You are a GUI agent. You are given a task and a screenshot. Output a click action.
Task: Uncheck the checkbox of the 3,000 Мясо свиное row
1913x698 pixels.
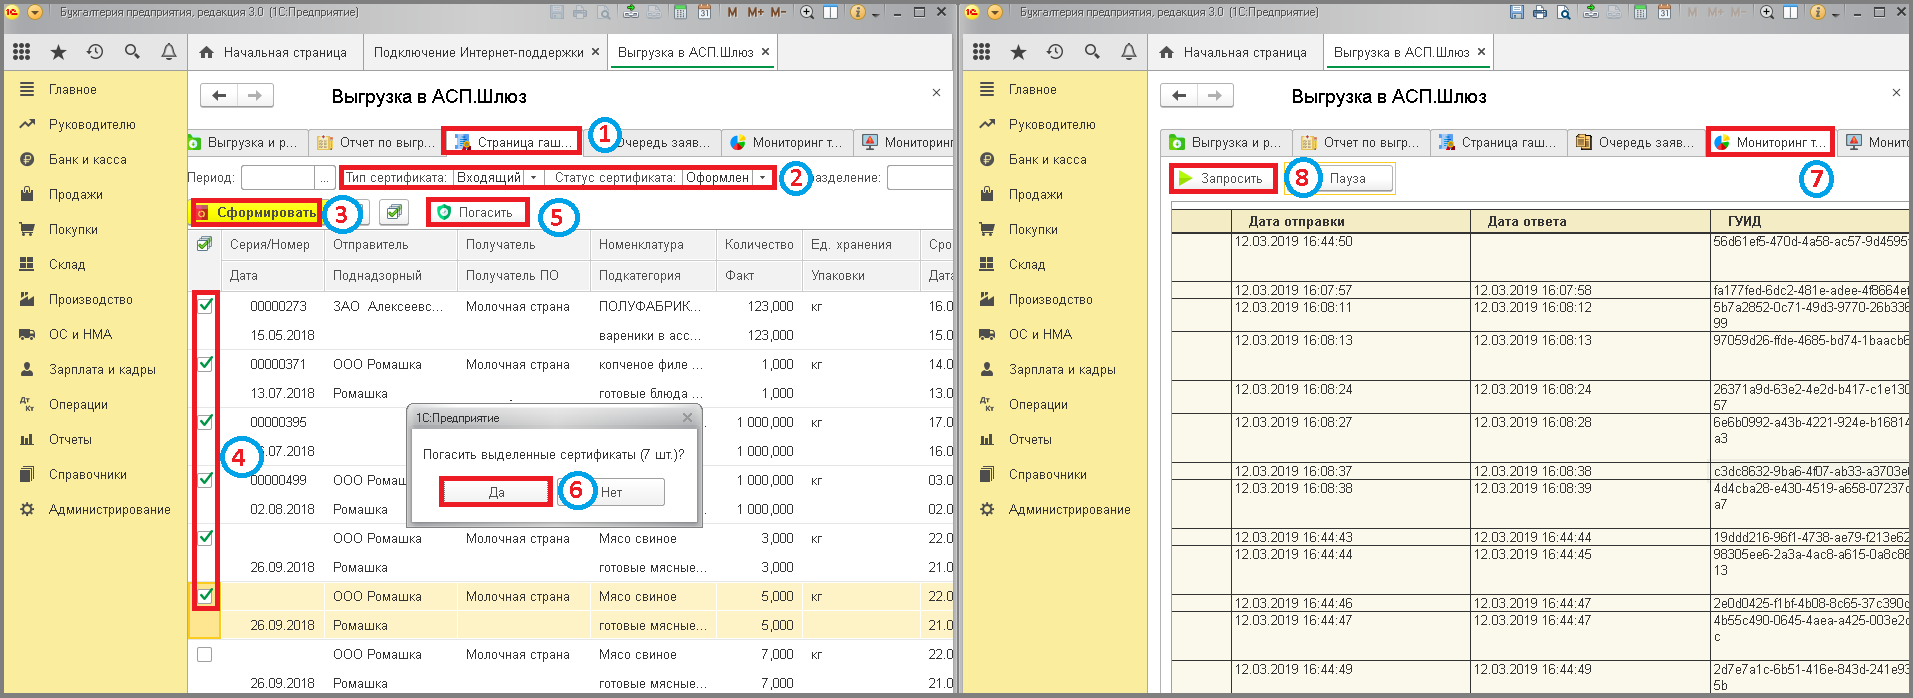click(x=205, y=538)
